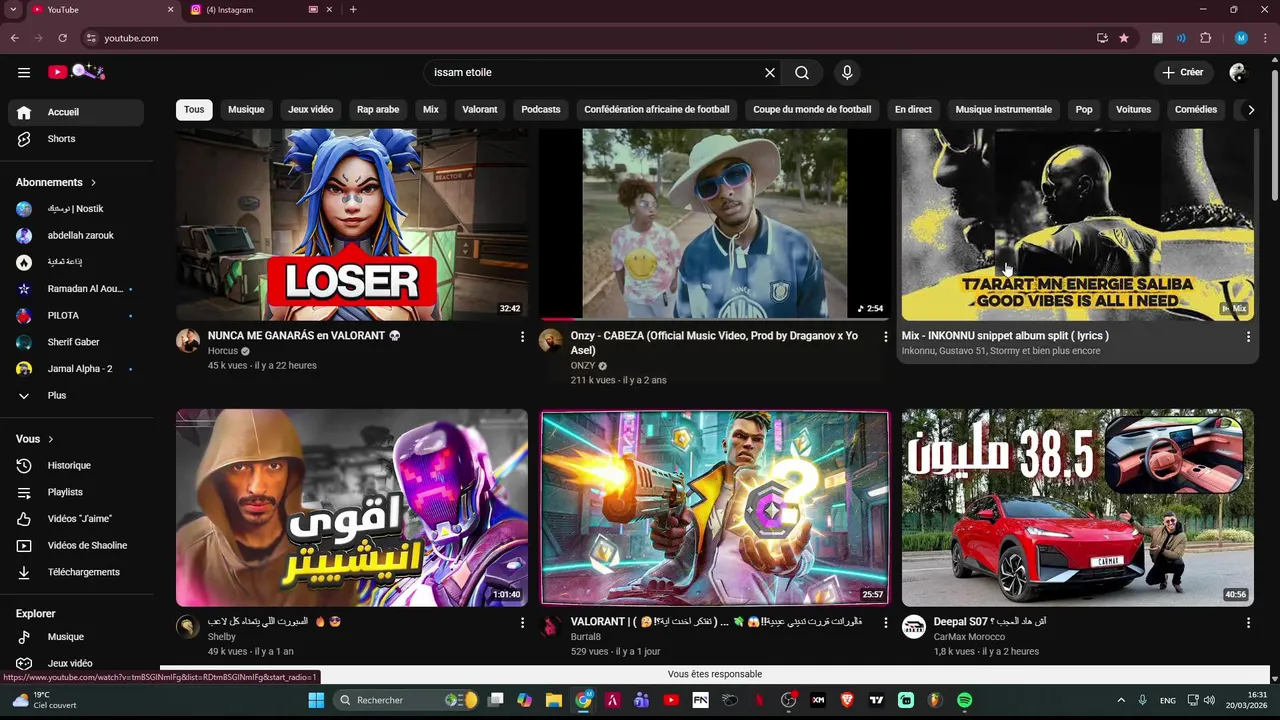Screen dimensions: 1280x720
Task: Open the YouTube hamburger guide menu
Action: coord(24,72)
